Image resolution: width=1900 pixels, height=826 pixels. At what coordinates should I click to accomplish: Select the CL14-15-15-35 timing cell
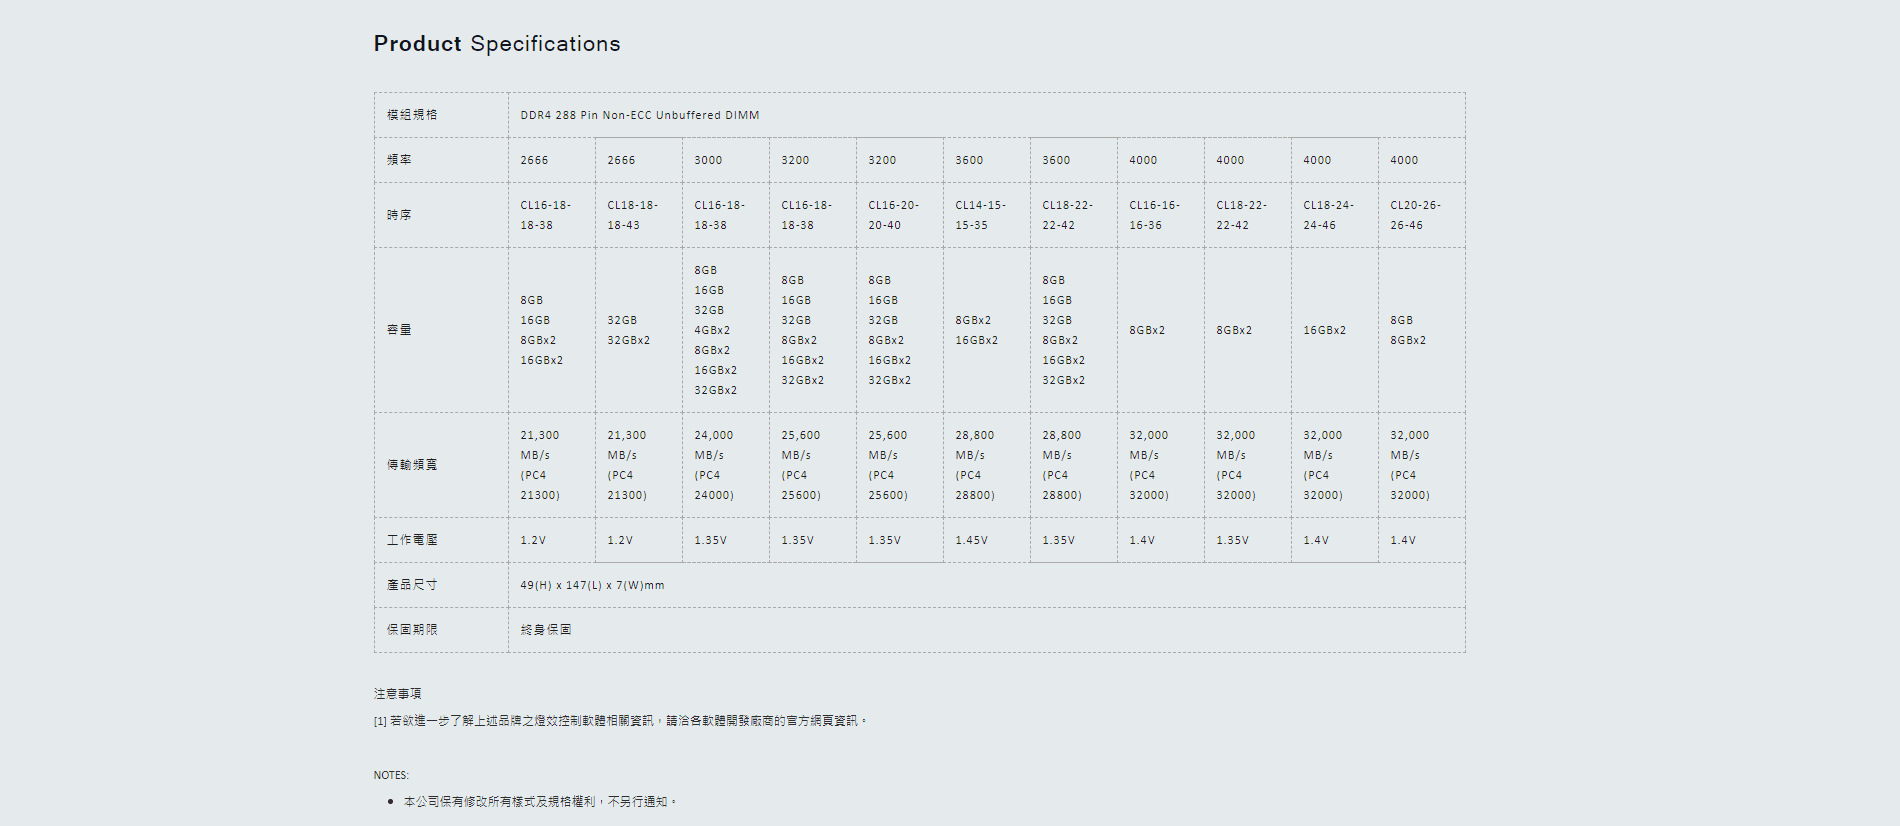coord(980,215)
